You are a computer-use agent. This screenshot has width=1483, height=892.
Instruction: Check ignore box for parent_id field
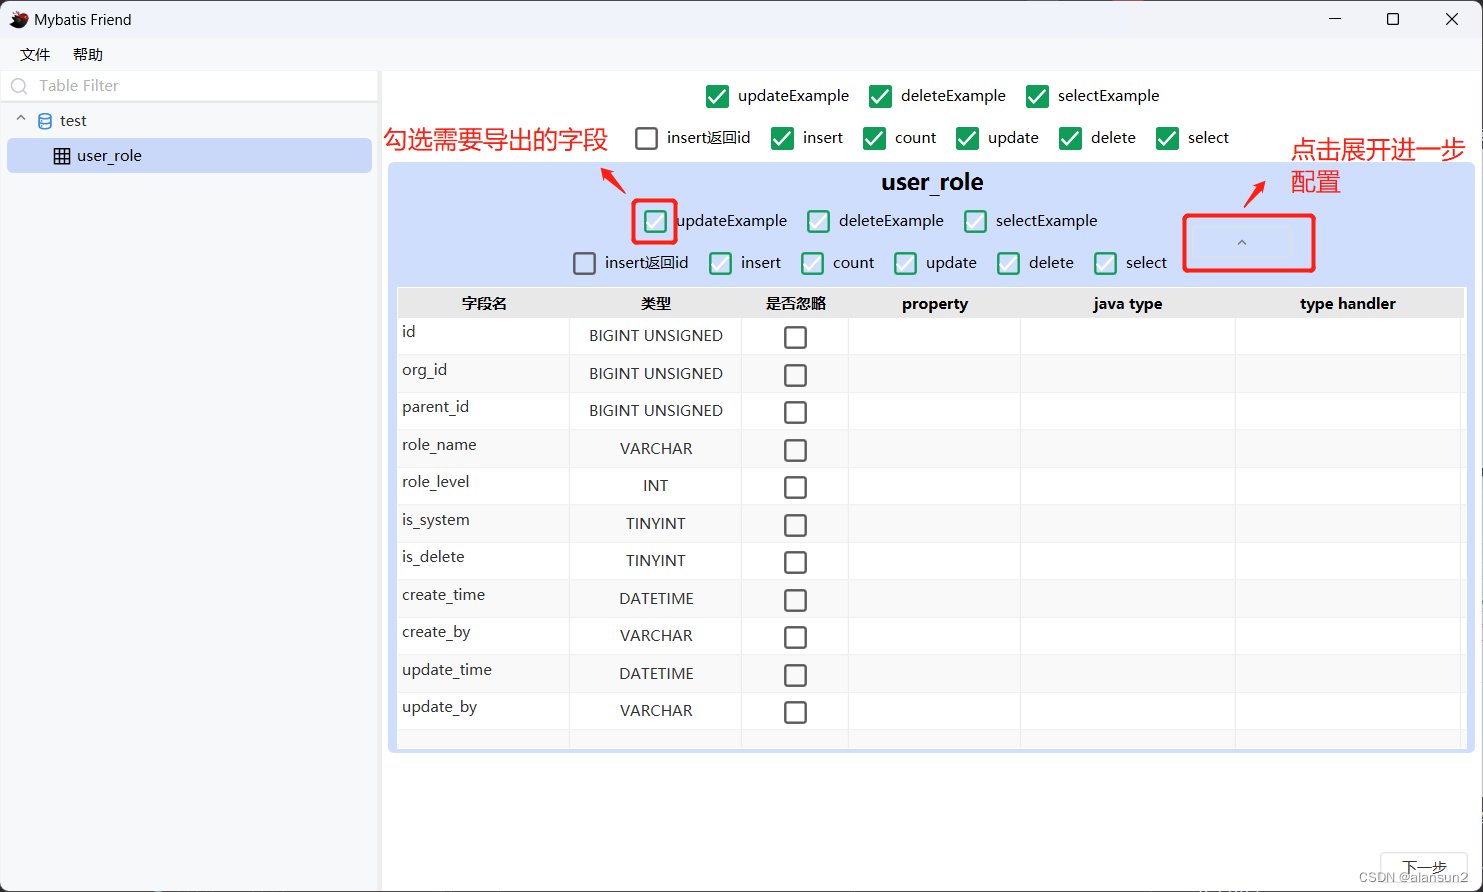(795, 412)
